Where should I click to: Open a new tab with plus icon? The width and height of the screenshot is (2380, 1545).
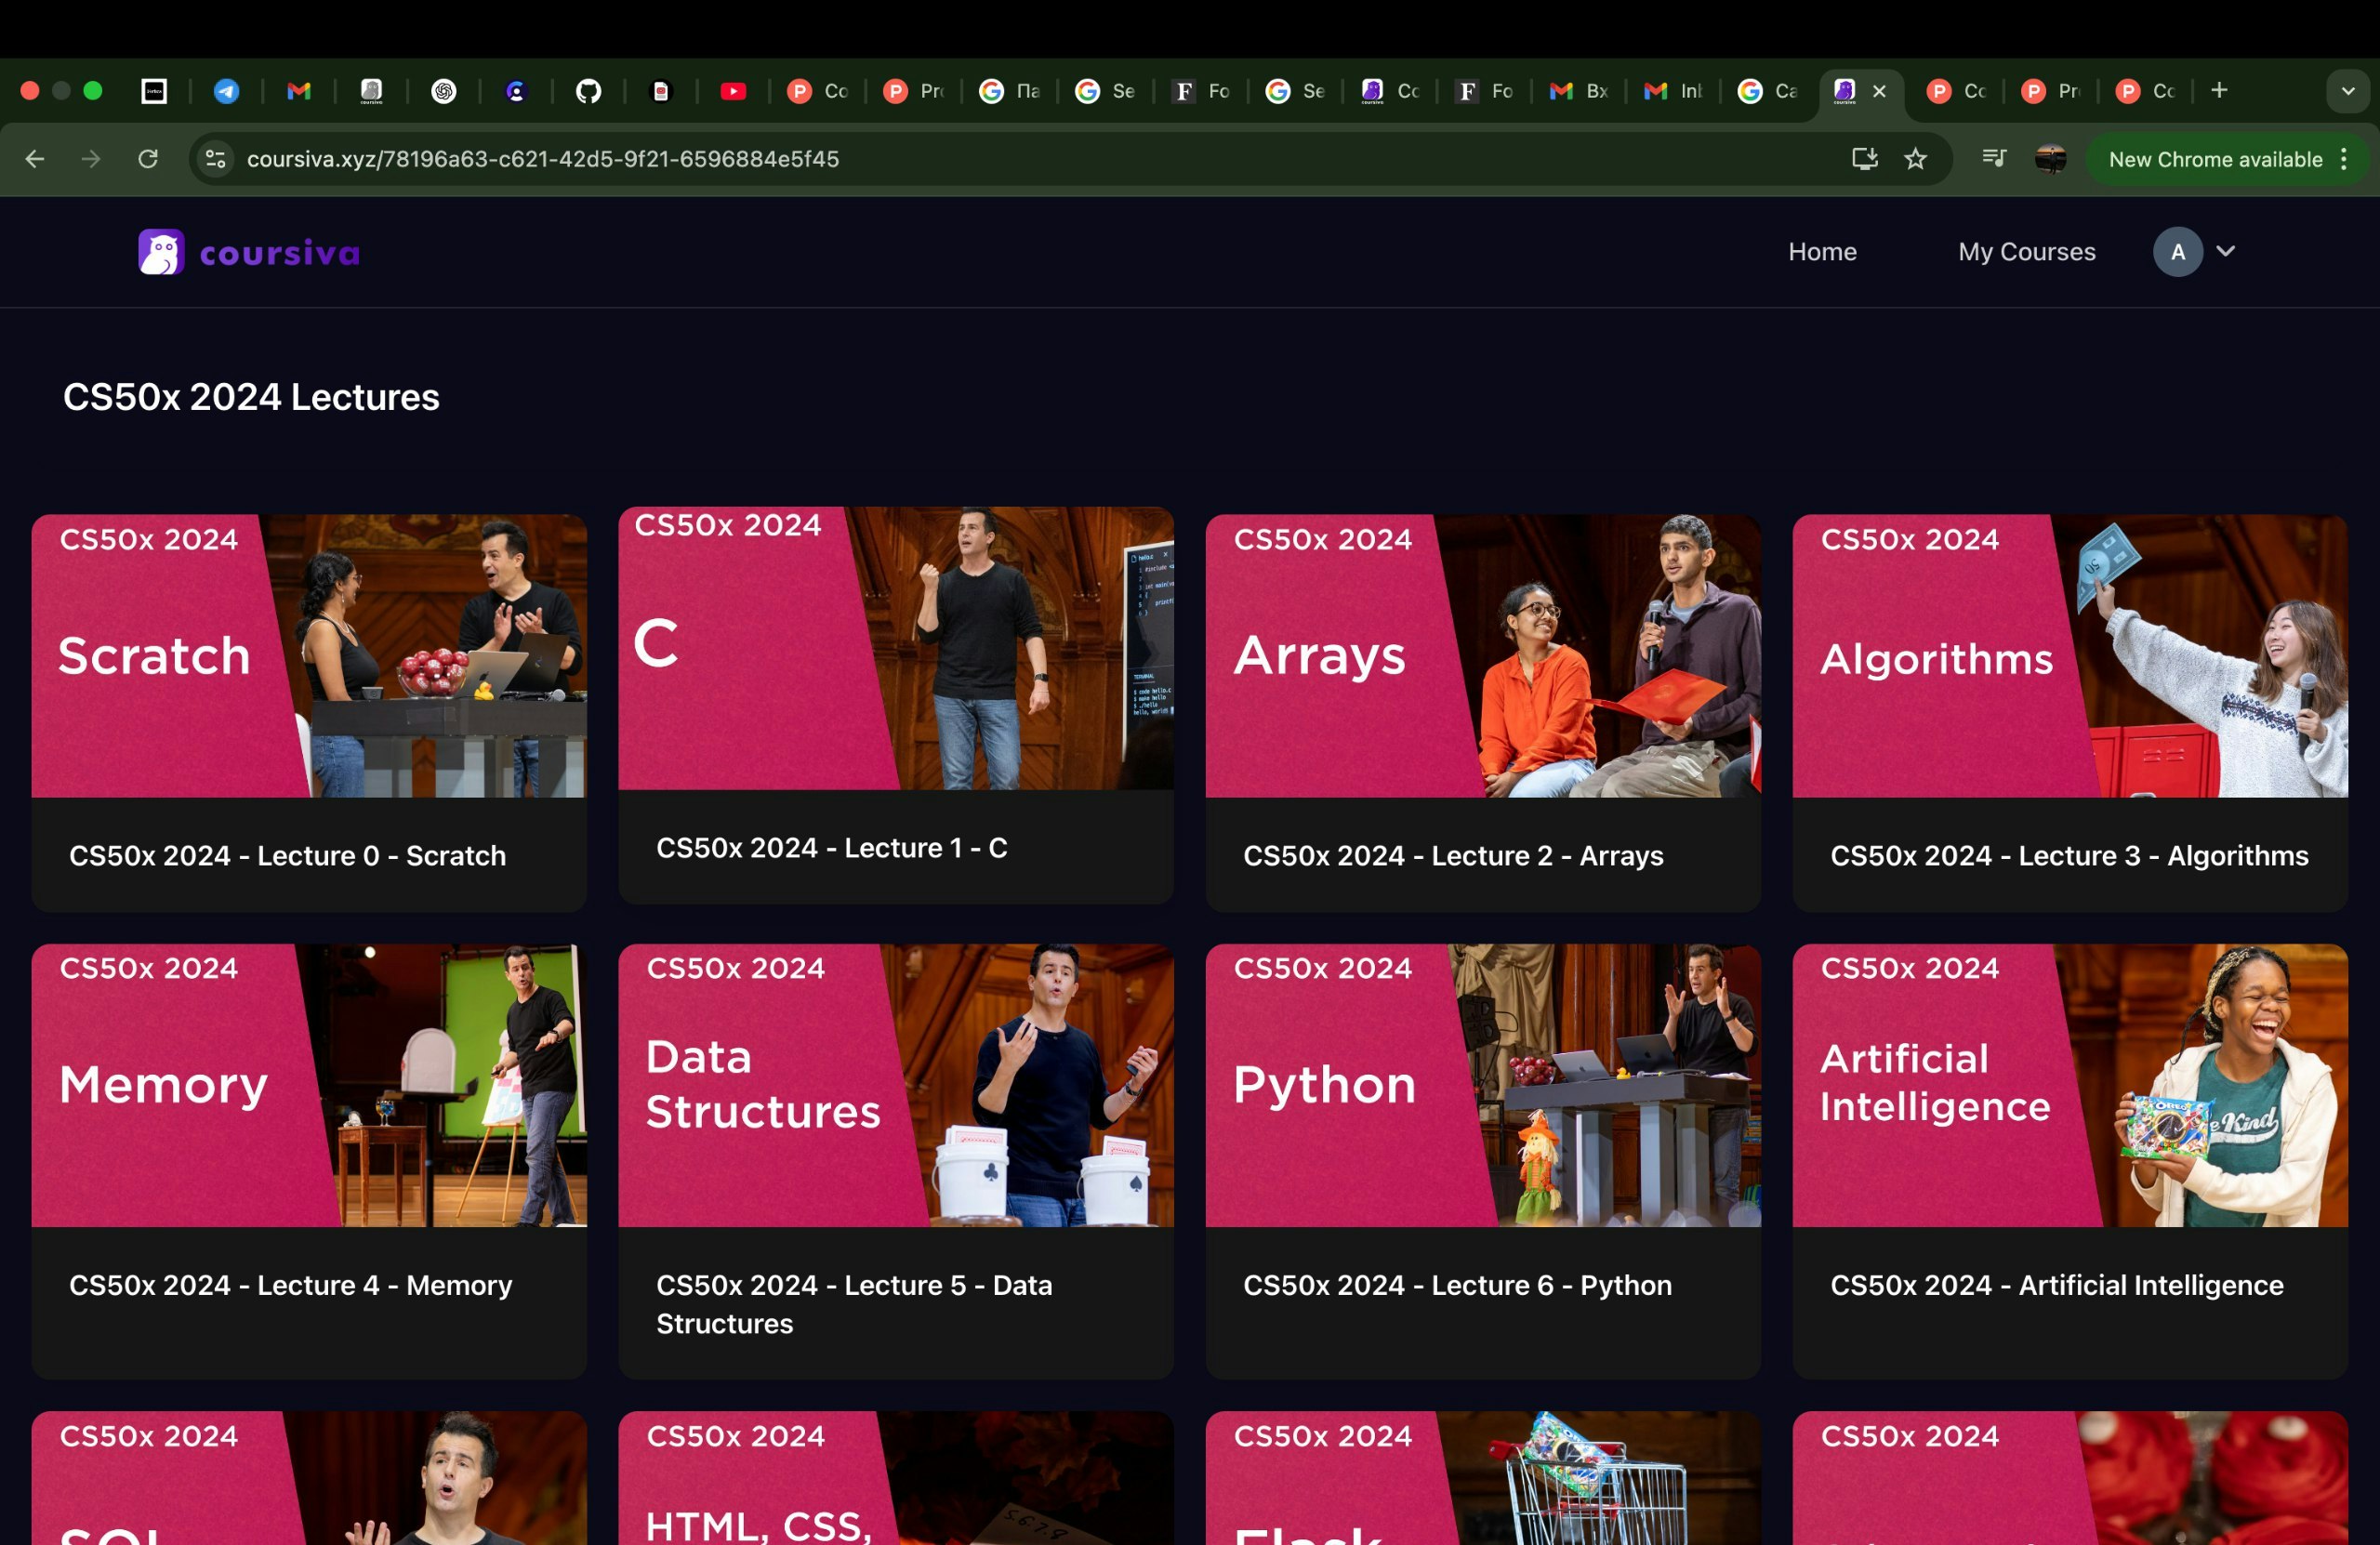tap(2219, 91)
